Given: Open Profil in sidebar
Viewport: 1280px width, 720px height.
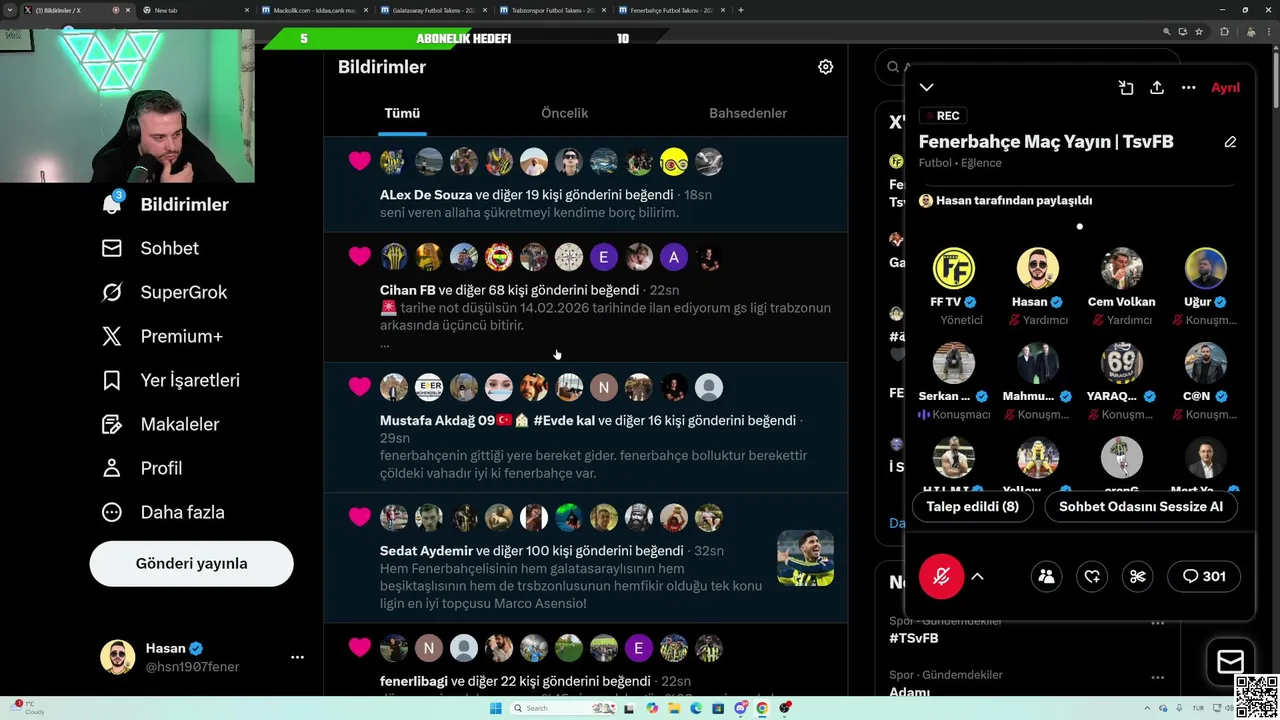Looking at the screenshot, I should tap(142, 468).
